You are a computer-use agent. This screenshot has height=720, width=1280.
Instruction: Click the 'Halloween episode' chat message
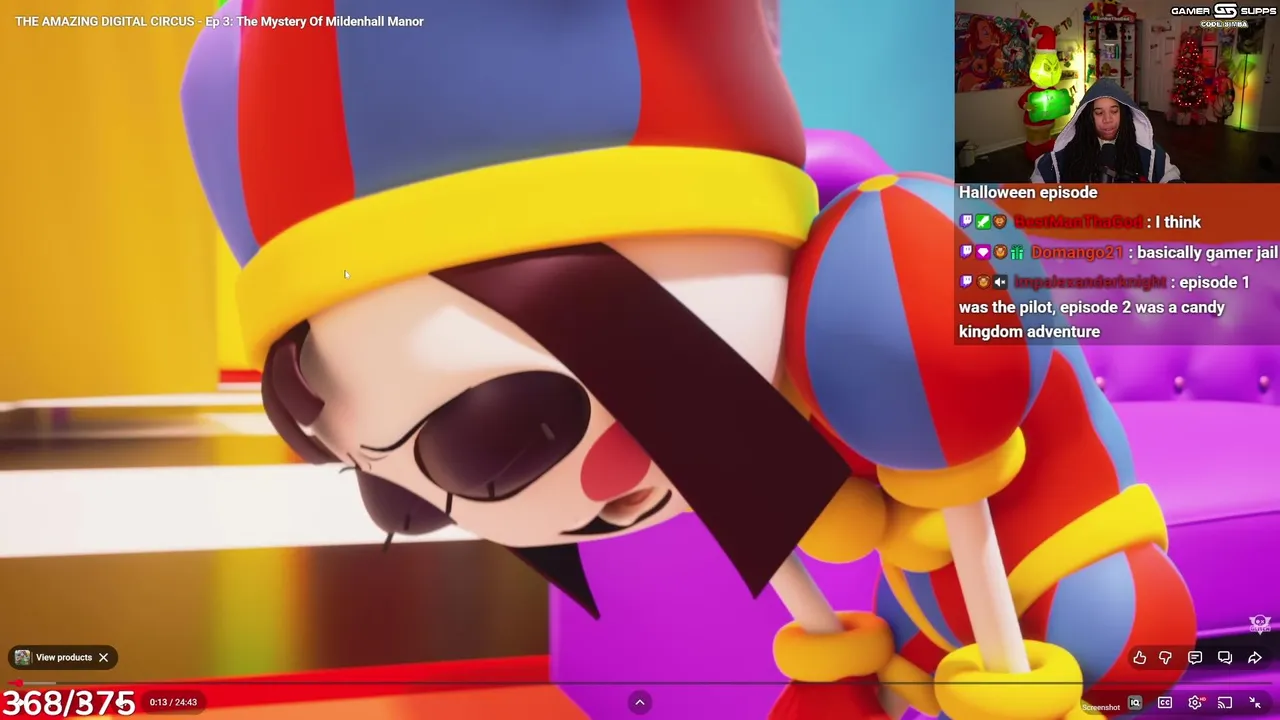click(x=1028, y=192)
